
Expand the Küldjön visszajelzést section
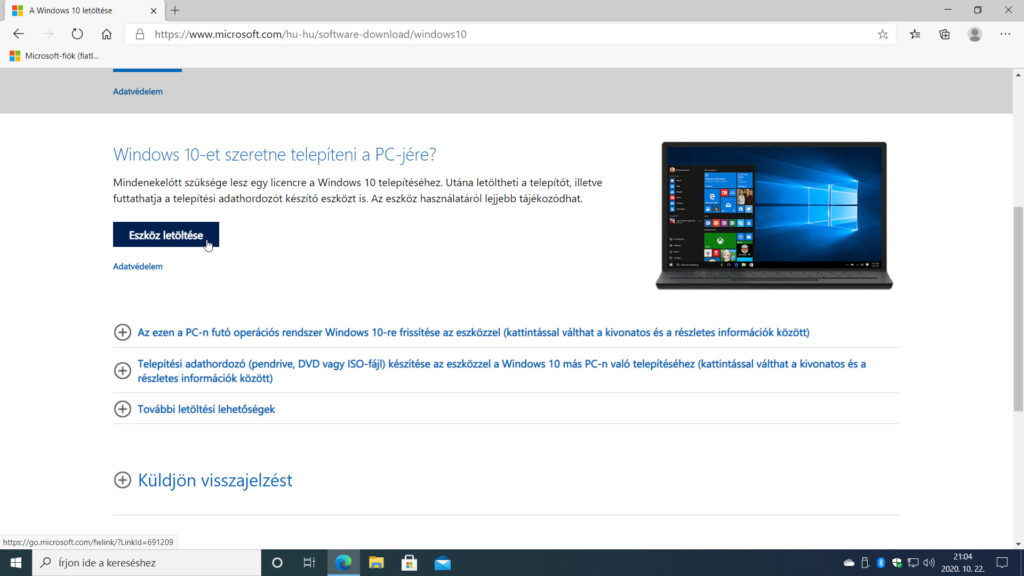coord(203,480)
